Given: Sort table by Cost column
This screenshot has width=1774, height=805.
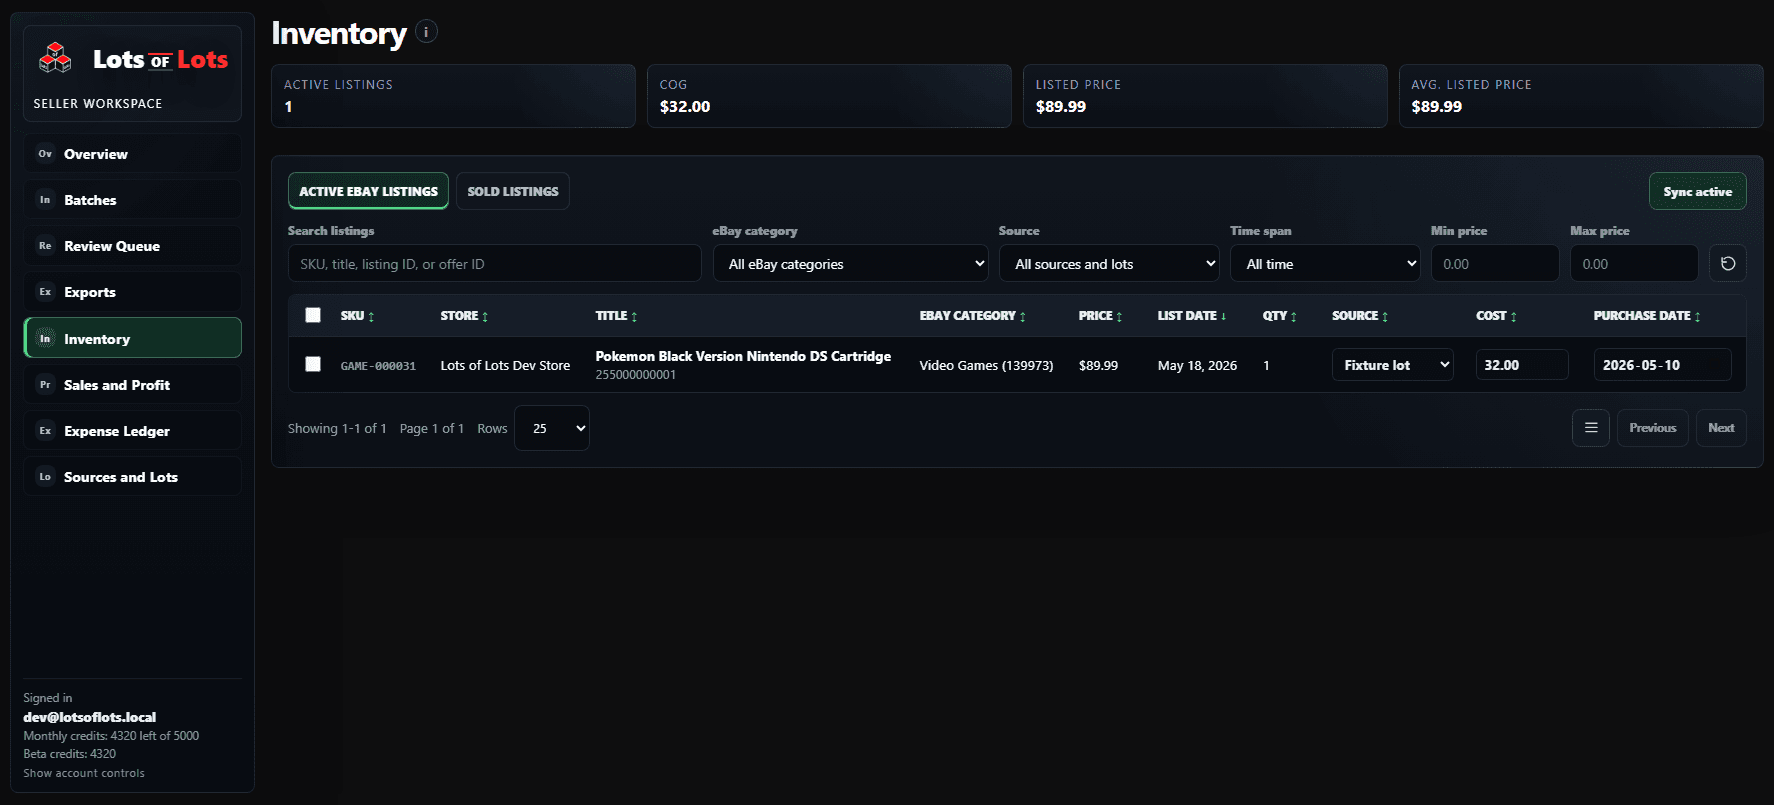Looking at the screenshot, I should (x=1496, y=316).
